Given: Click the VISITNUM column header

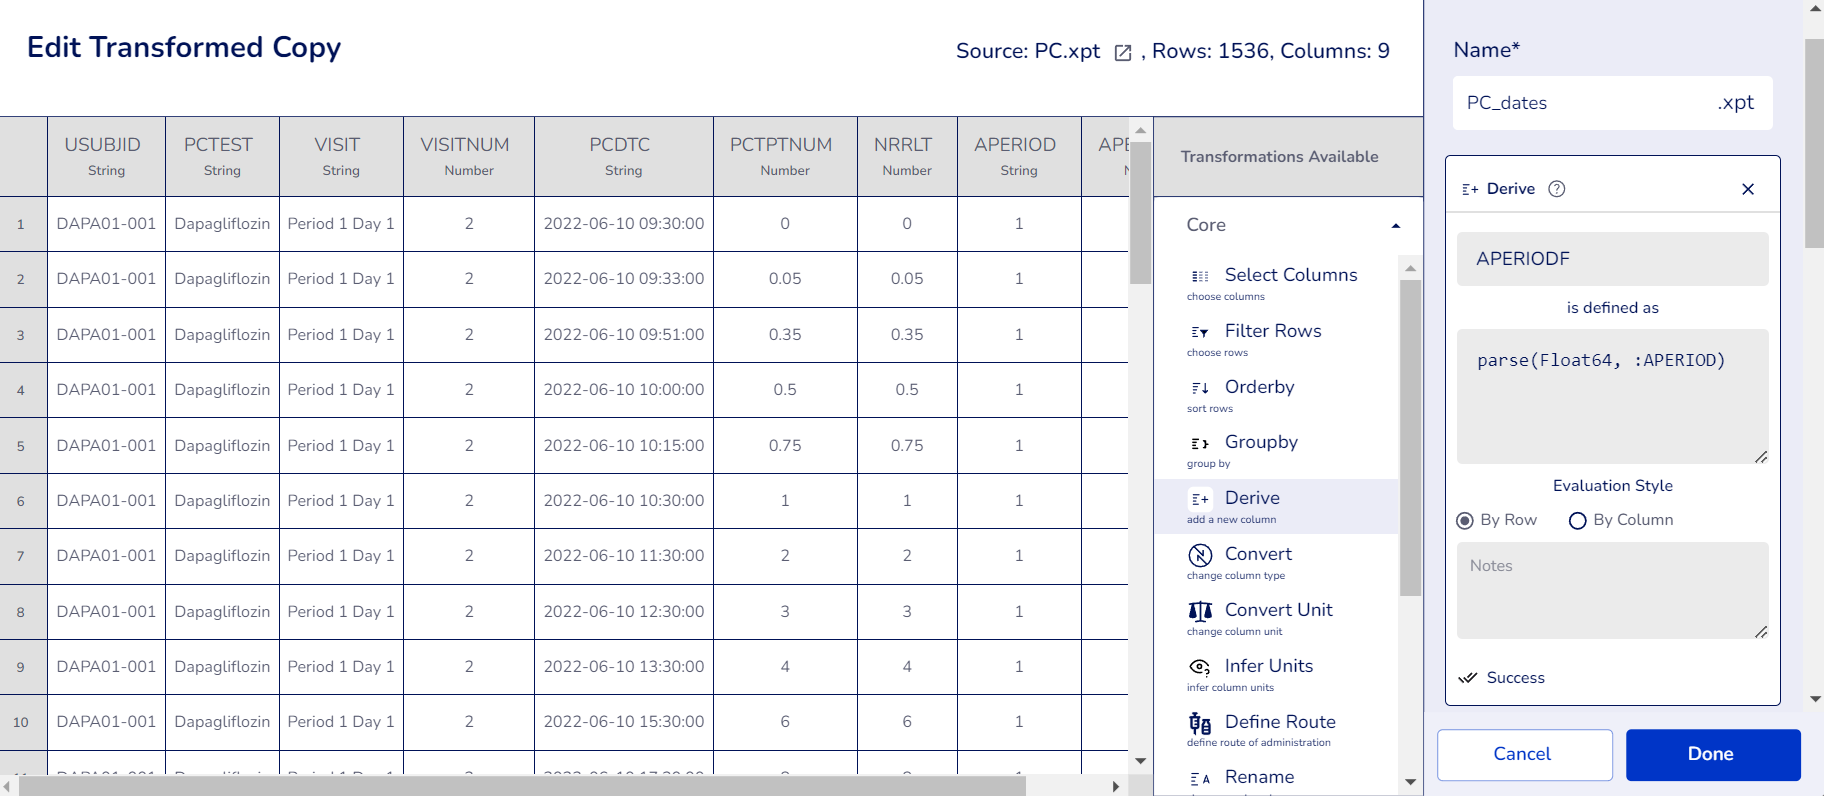Looking at the screenshot, I should [x=469, y=157].
